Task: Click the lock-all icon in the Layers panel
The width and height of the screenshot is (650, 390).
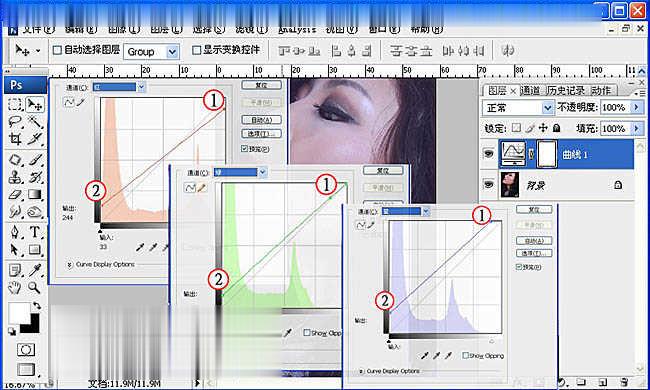Action: click(x=557, y=128)
